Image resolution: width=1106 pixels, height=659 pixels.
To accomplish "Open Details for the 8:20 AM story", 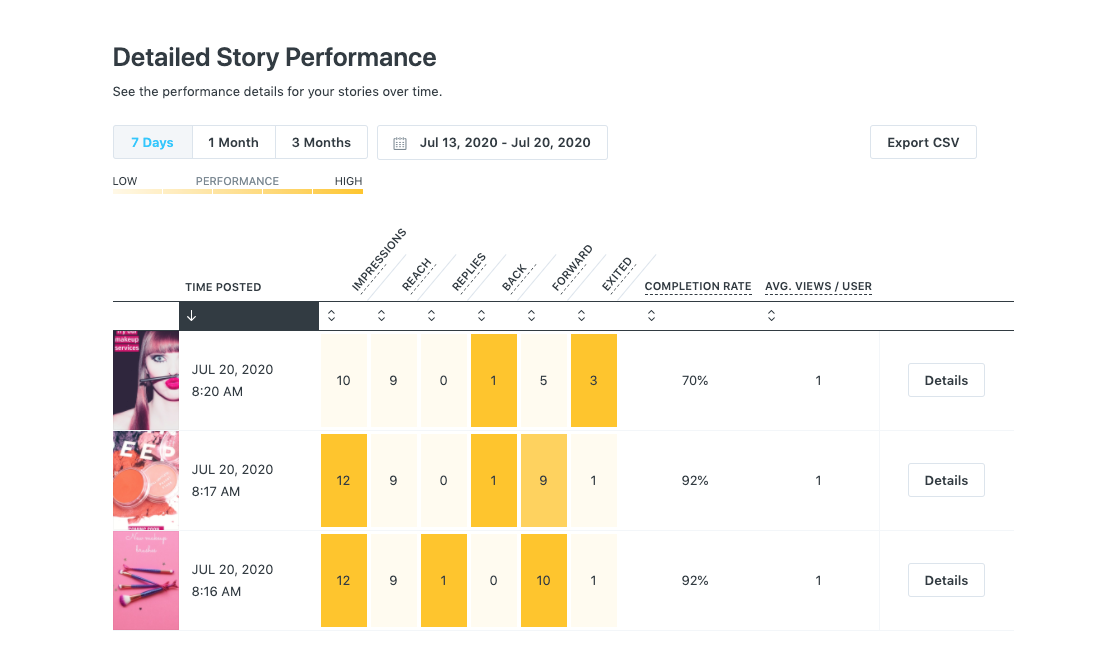I will [946, 380].
